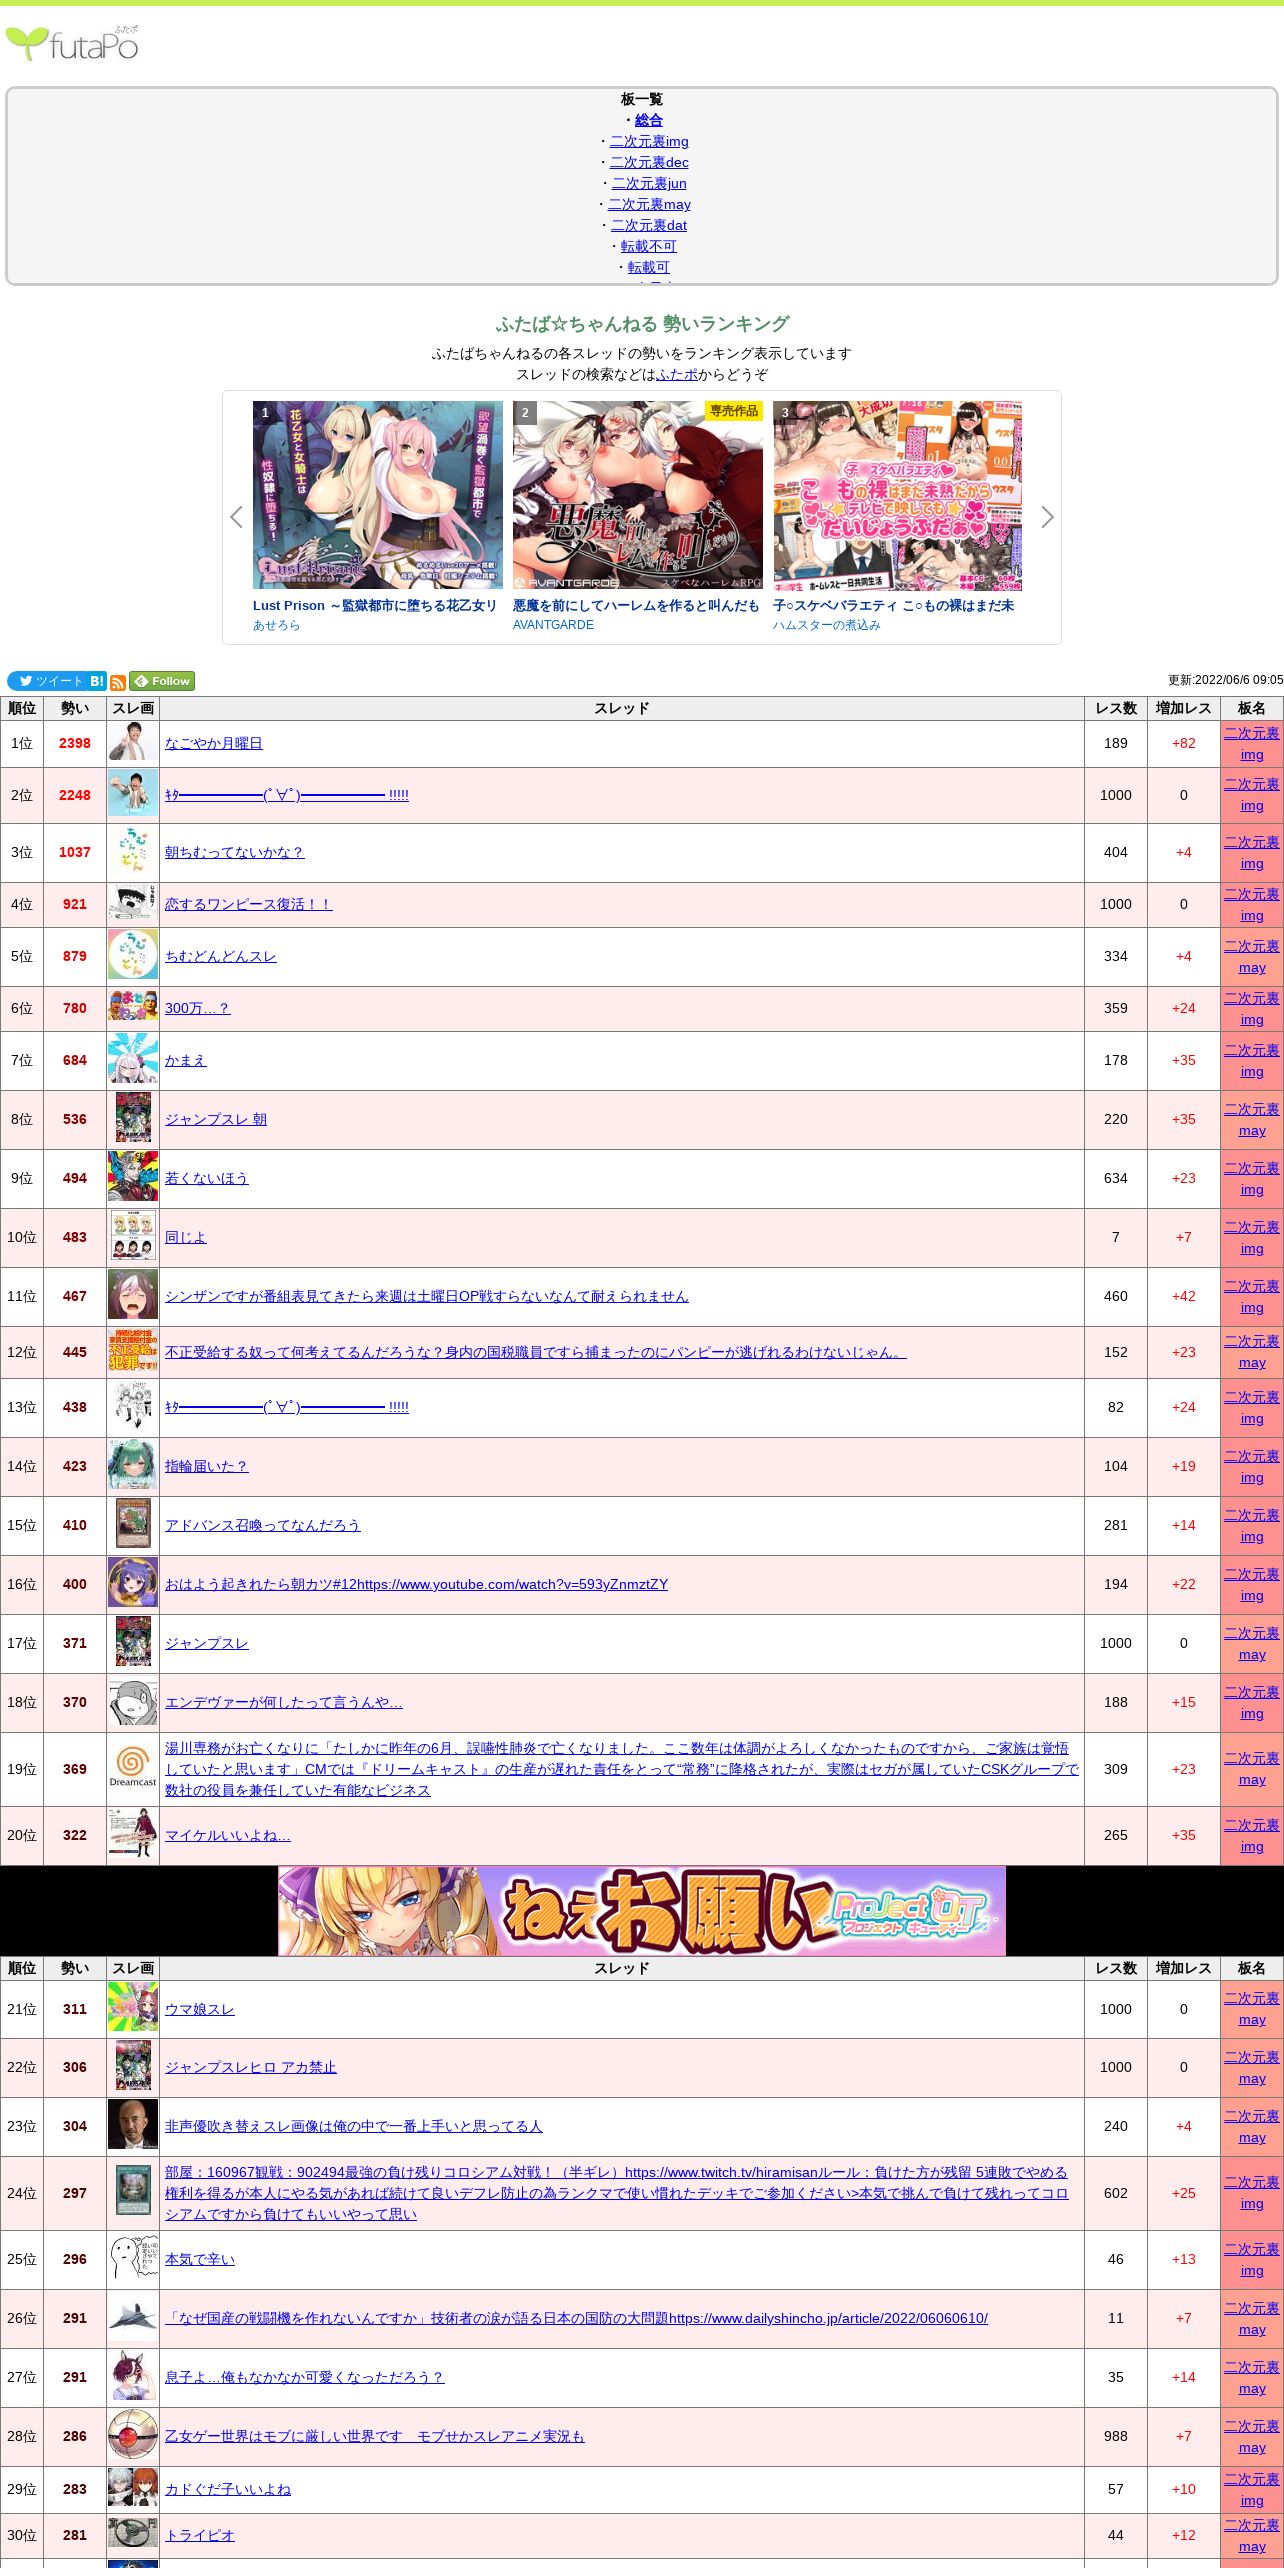Open board link in なごやか月曜日 row
1284x2568 pixels.
tap(1252, 744)
